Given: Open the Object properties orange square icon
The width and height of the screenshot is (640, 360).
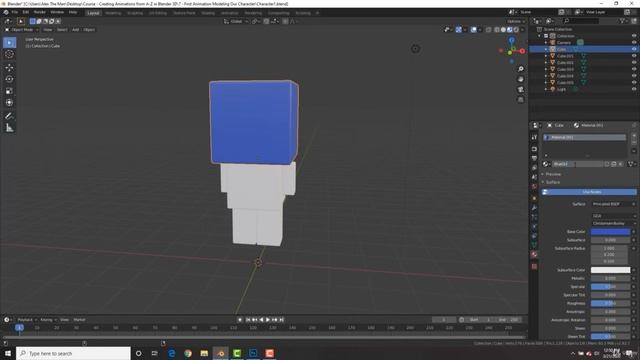Looking at the screenshot, I should (534, 198).
